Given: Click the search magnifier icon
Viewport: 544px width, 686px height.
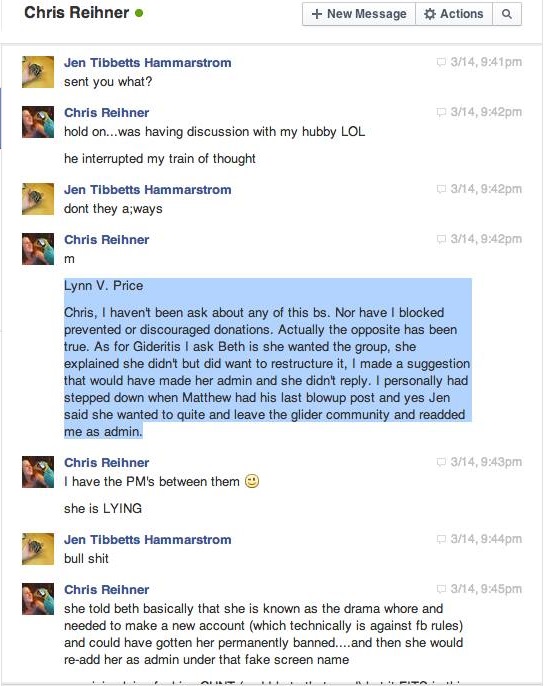Looking at the screenshot, I should (507, 14).
